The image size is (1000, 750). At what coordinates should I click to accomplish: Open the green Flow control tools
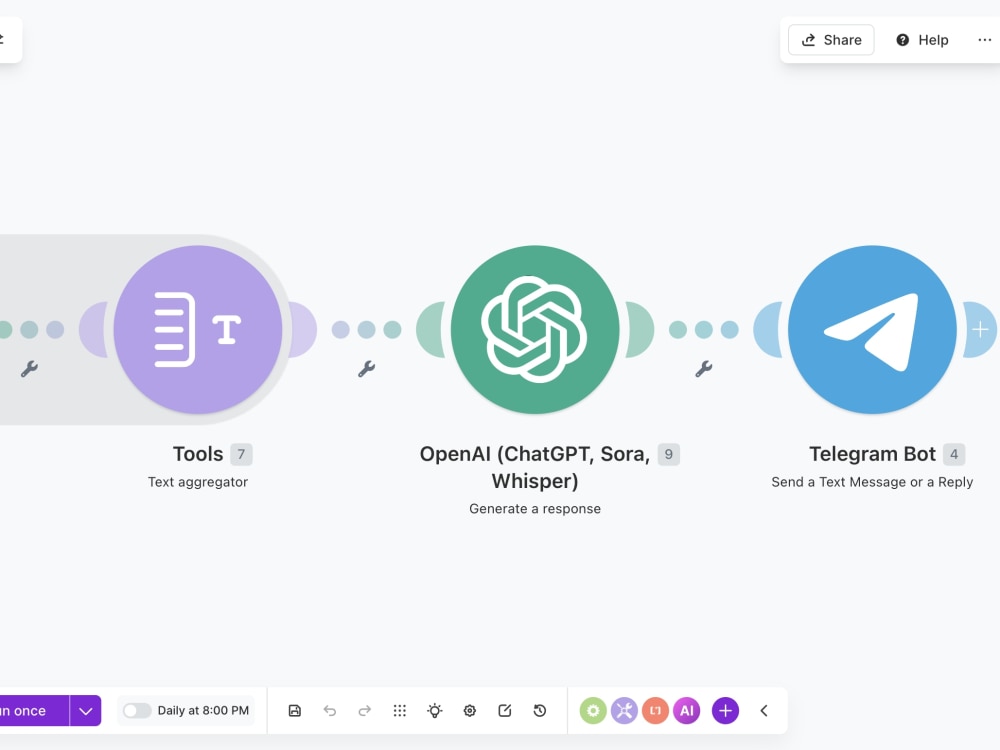click(x=592, y=710)
